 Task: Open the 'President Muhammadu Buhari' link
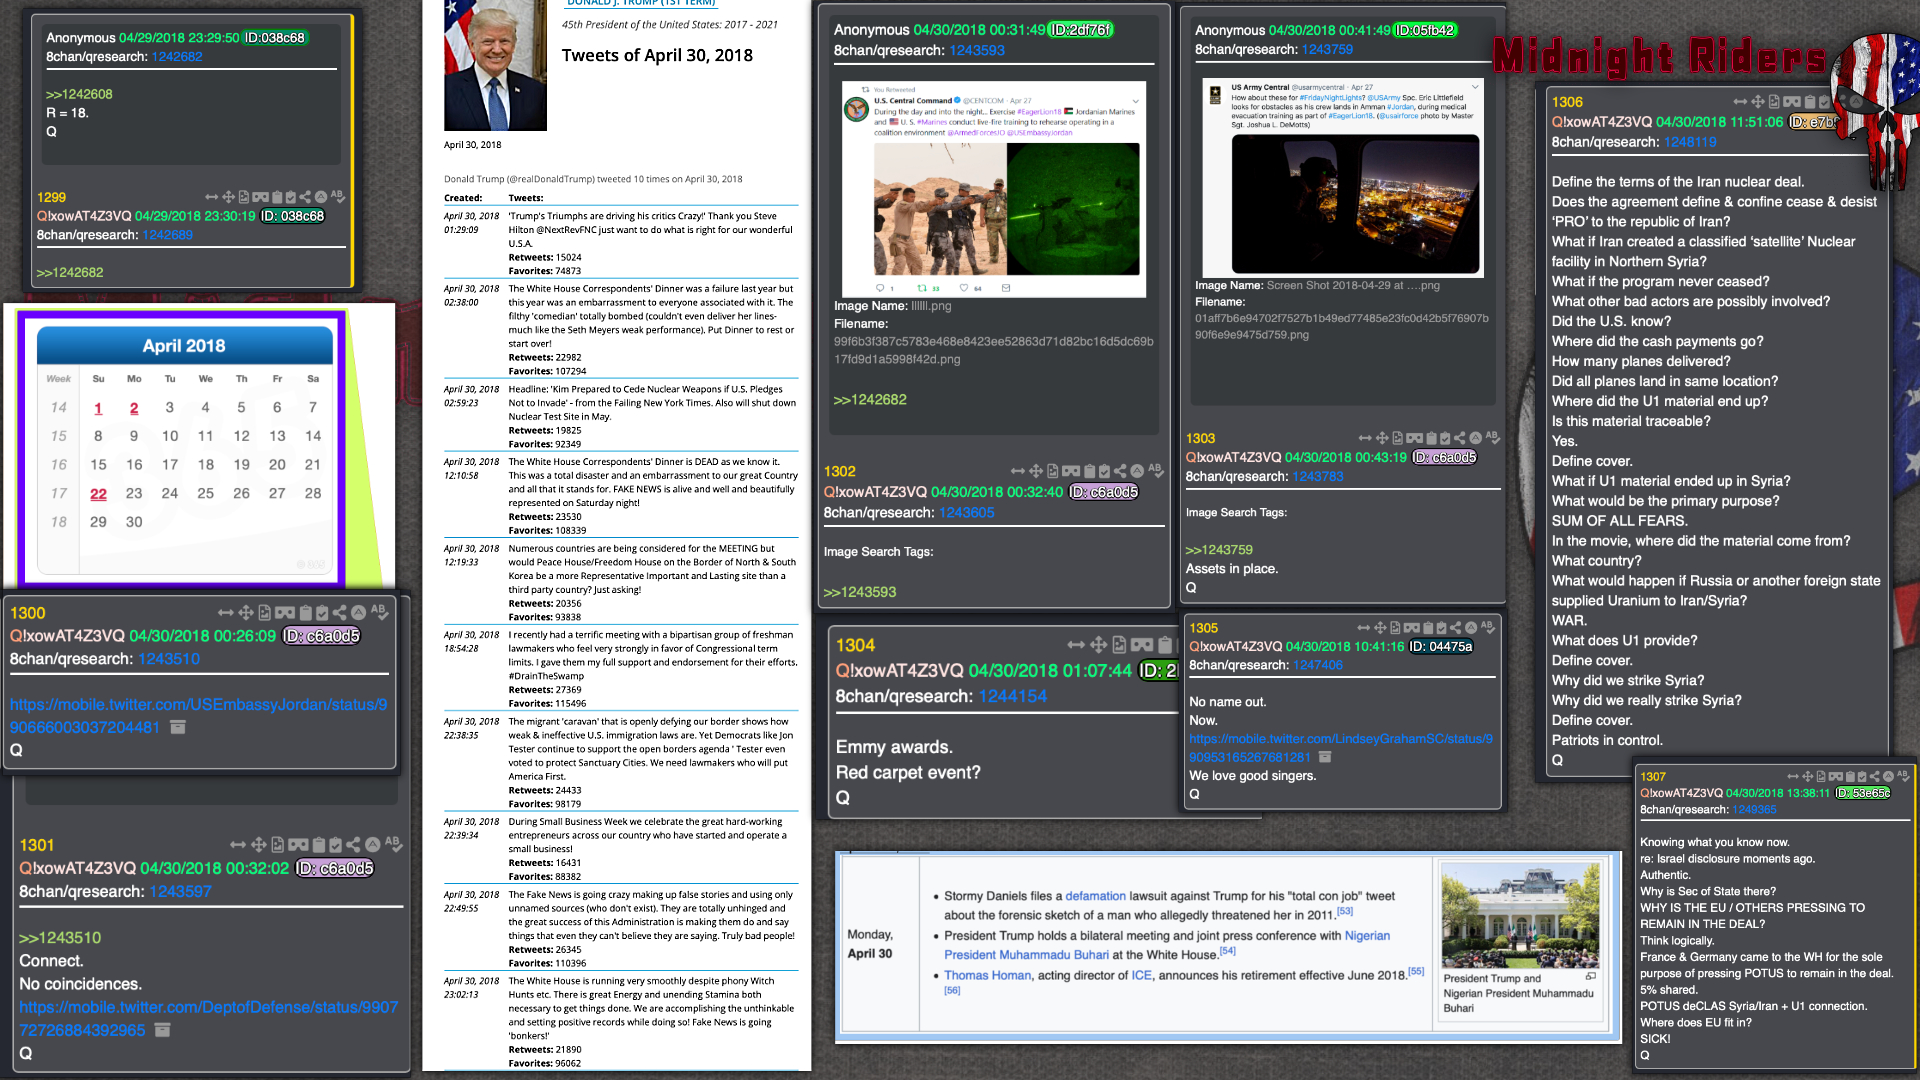(x=1026, y=955)
